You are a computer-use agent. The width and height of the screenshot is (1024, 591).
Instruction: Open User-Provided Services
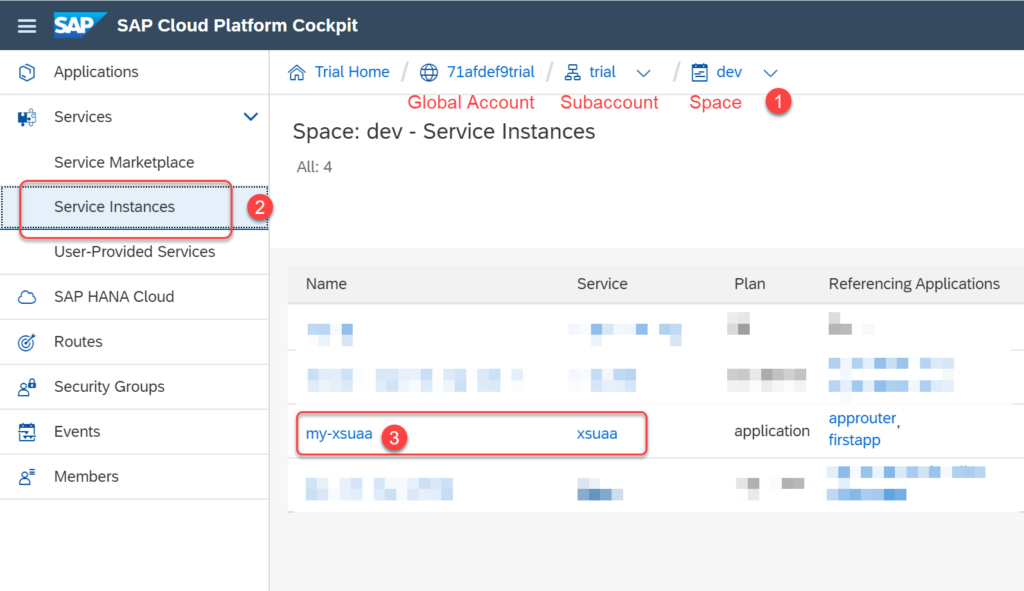[x=135, y=252]
